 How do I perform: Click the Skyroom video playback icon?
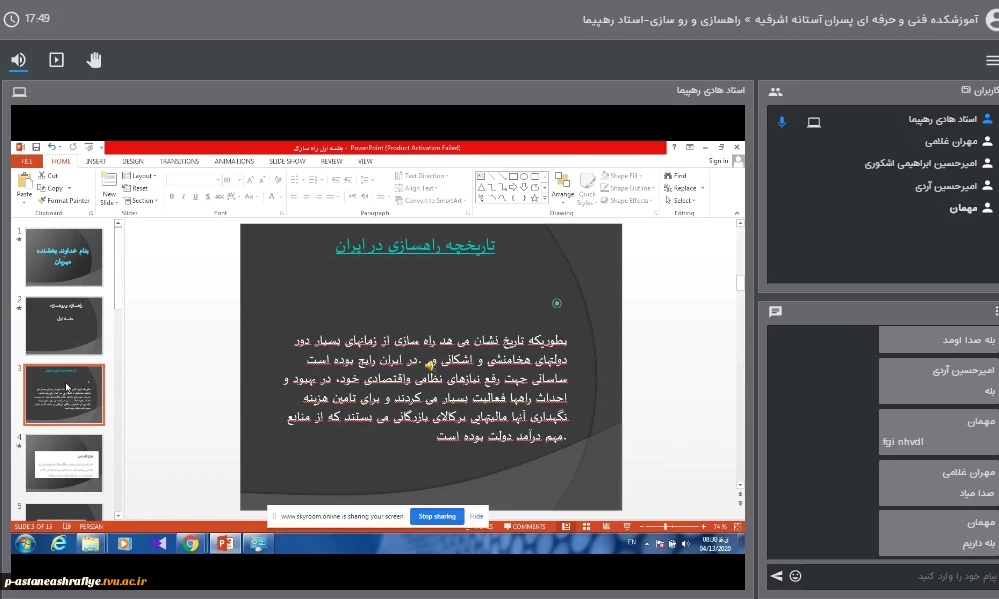click(57, 60)
